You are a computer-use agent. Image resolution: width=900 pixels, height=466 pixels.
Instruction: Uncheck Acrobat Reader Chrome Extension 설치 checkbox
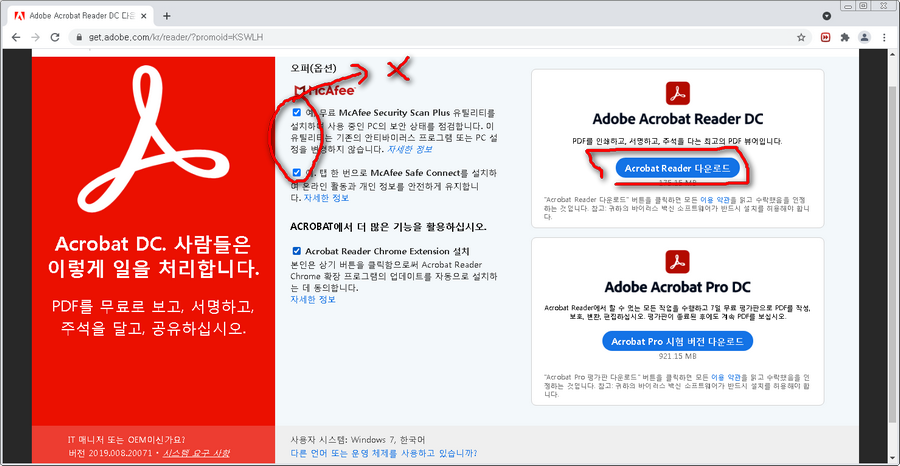pyautogui.click(x=296, y=251)
